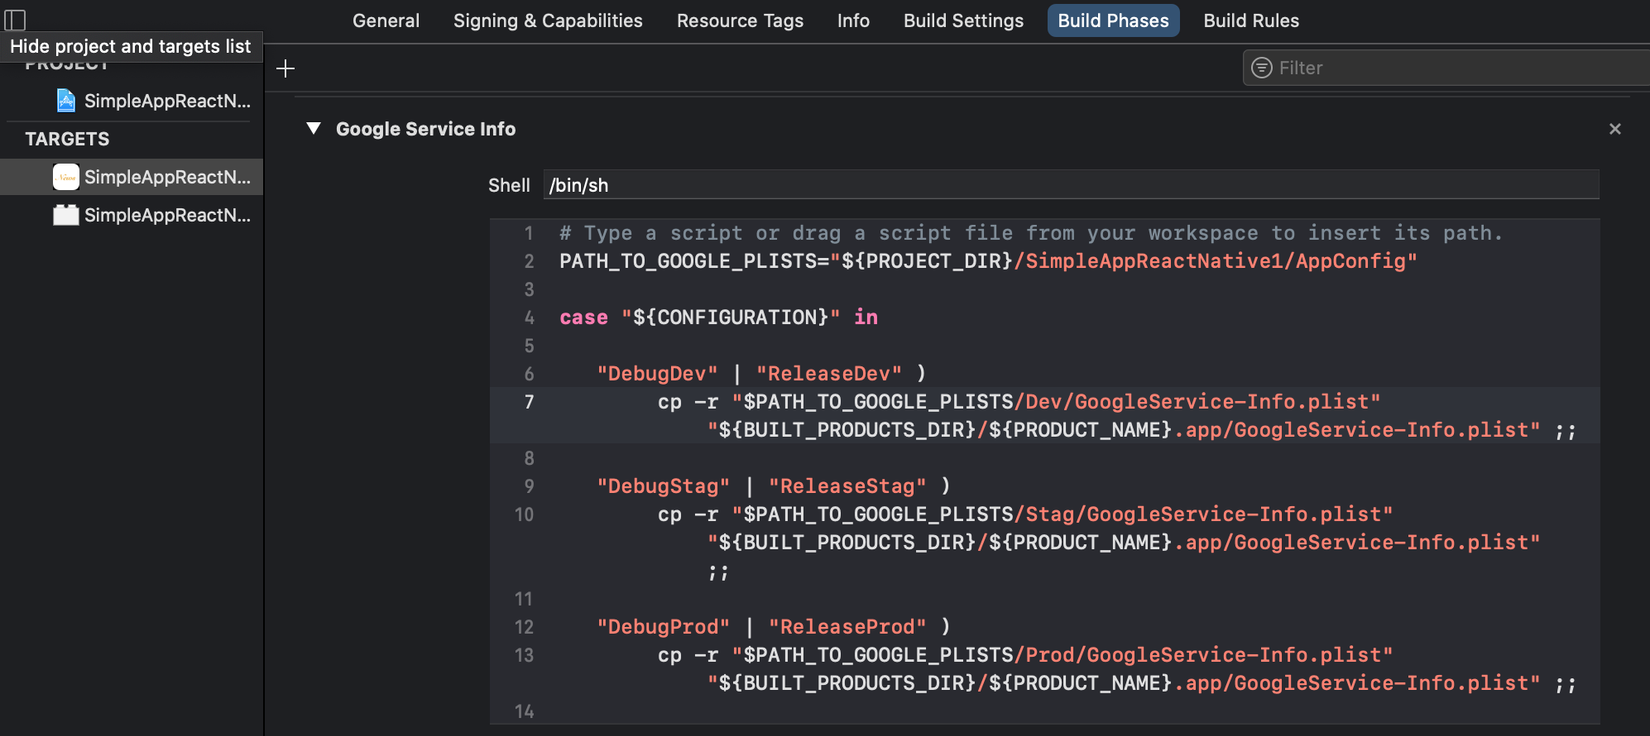The image size is (1650, 736).
Task: Open the General tab
Action: 386,21
